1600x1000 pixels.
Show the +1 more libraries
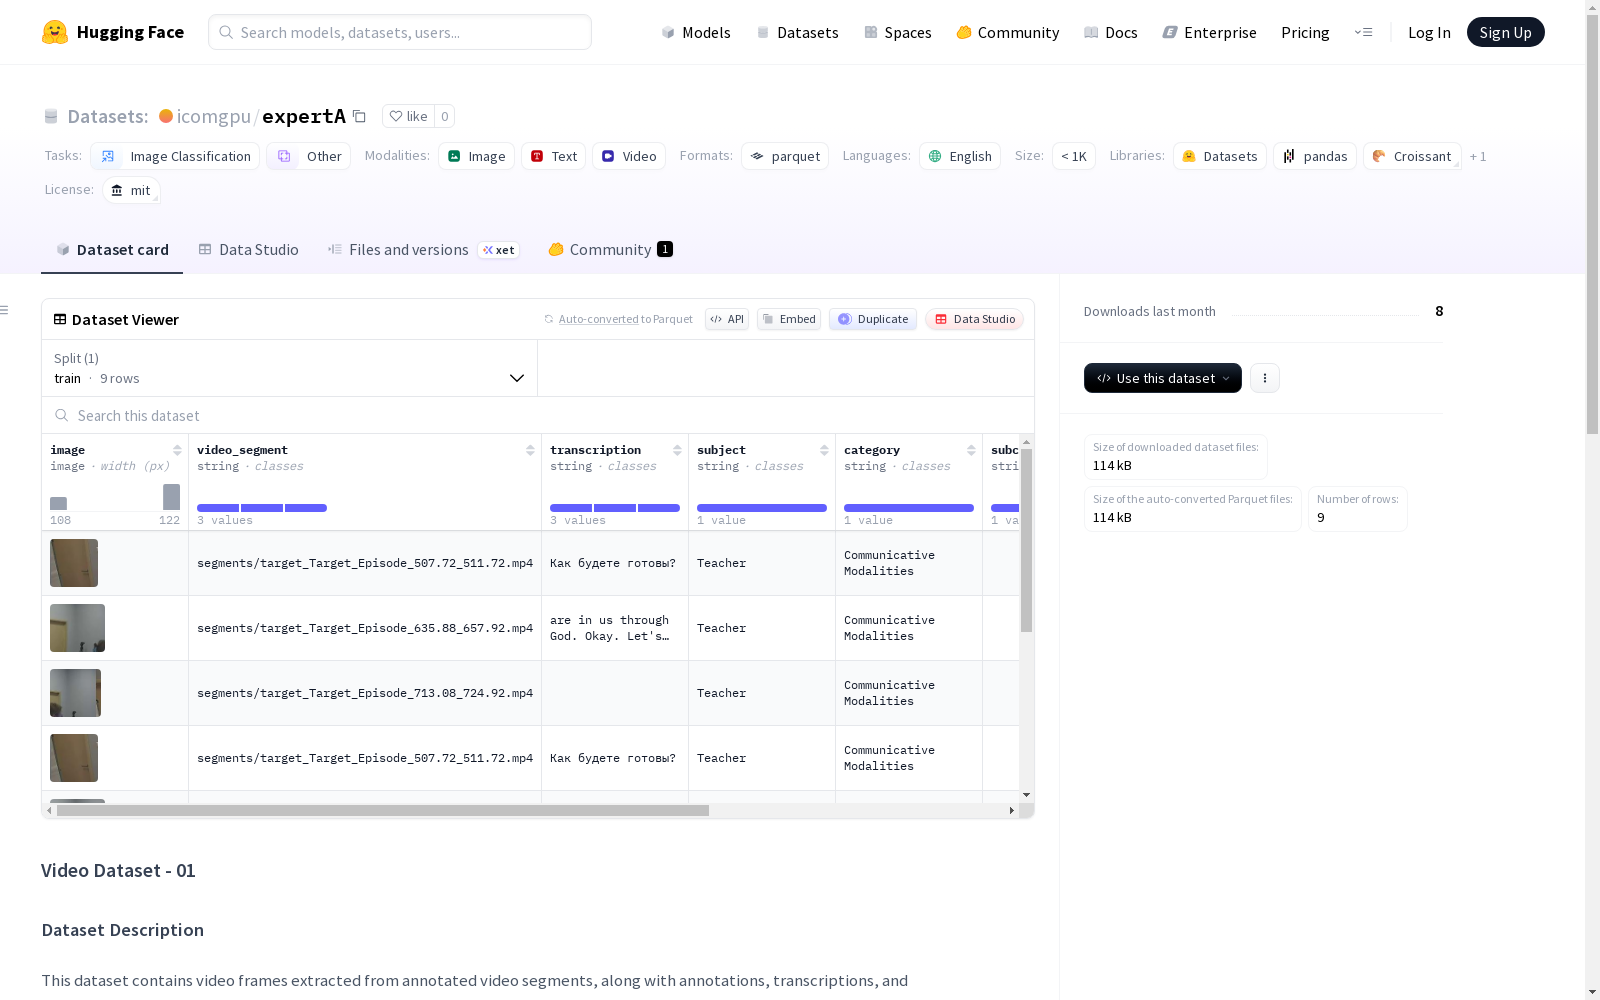pos(1478,156)
